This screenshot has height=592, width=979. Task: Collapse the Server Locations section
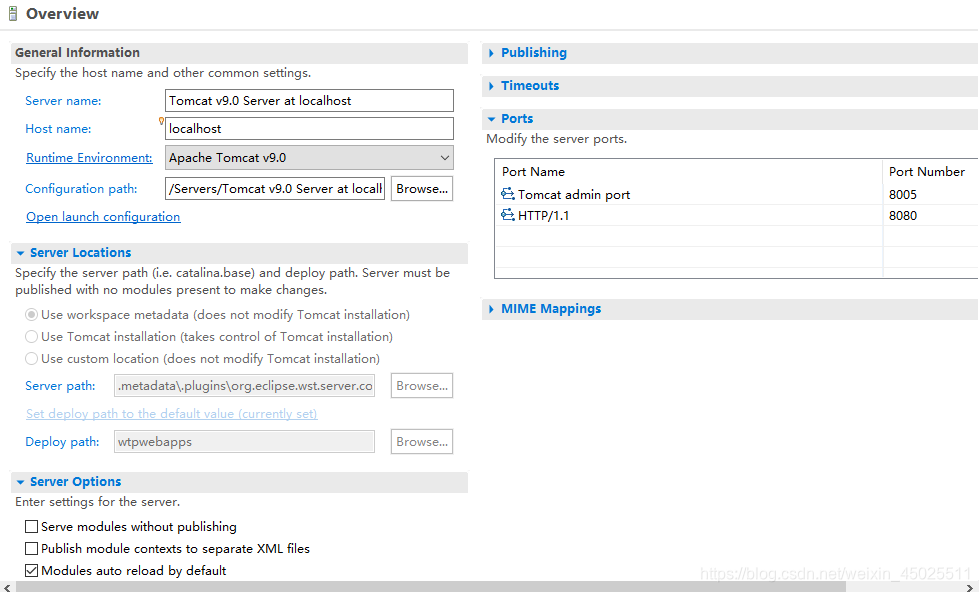click(21, 253)
